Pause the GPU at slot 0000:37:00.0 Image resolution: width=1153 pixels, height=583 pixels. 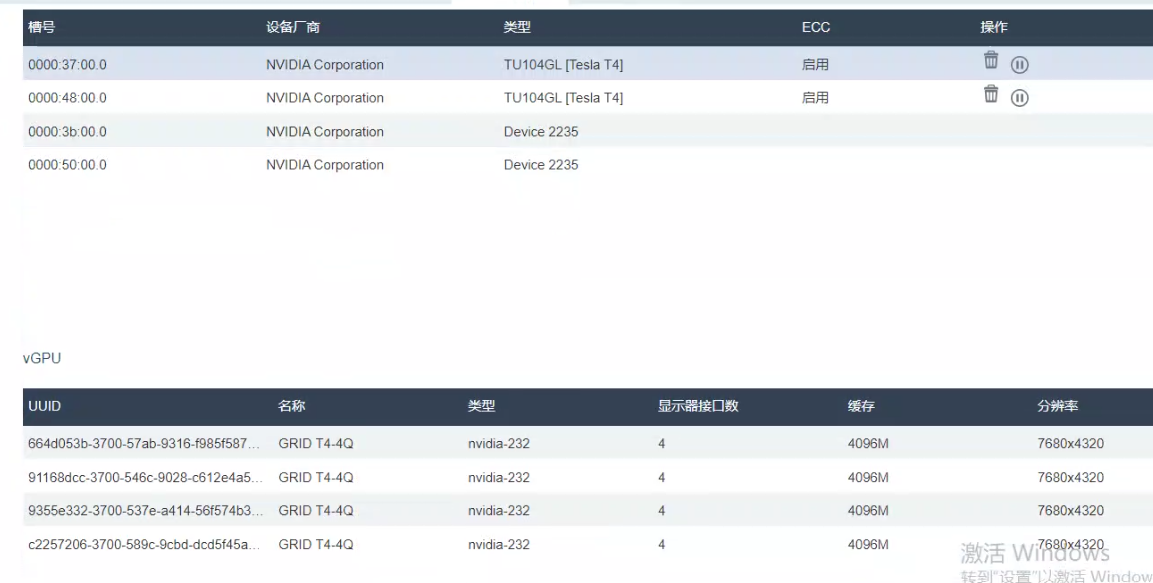(x=1019, y=65)
